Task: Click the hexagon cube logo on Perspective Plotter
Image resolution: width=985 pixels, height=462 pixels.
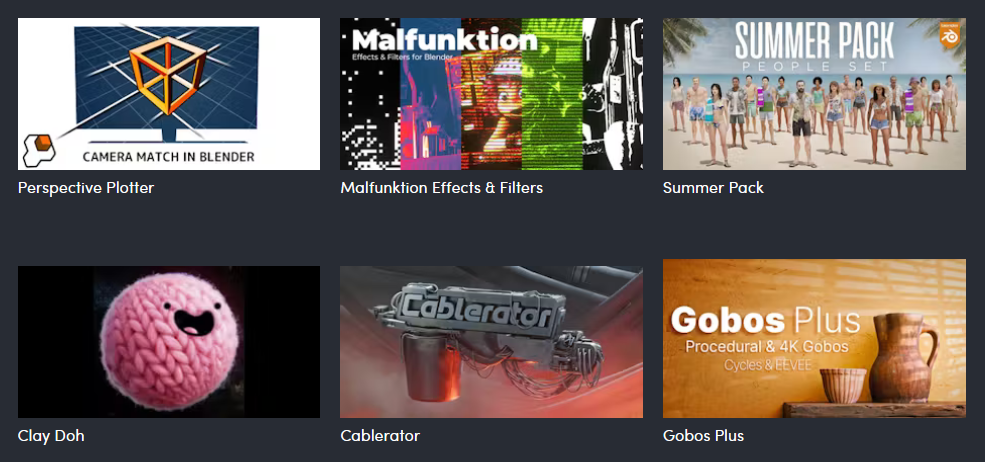Action: pyautogui.click(x=39, y=151)
